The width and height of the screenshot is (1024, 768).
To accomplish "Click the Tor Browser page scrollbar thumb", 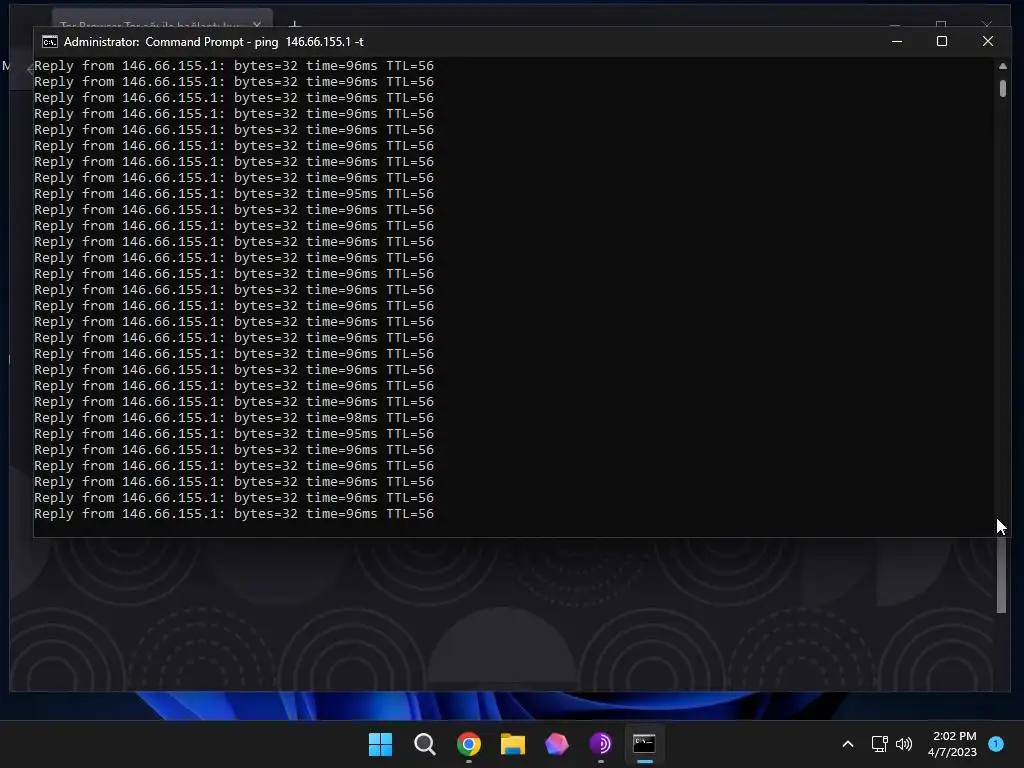I will click(1002, 576).
